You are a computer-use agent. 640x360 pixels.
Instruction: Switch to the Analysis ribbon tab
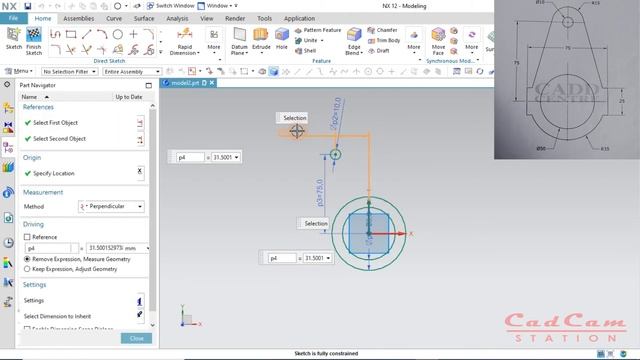[177, 18]
